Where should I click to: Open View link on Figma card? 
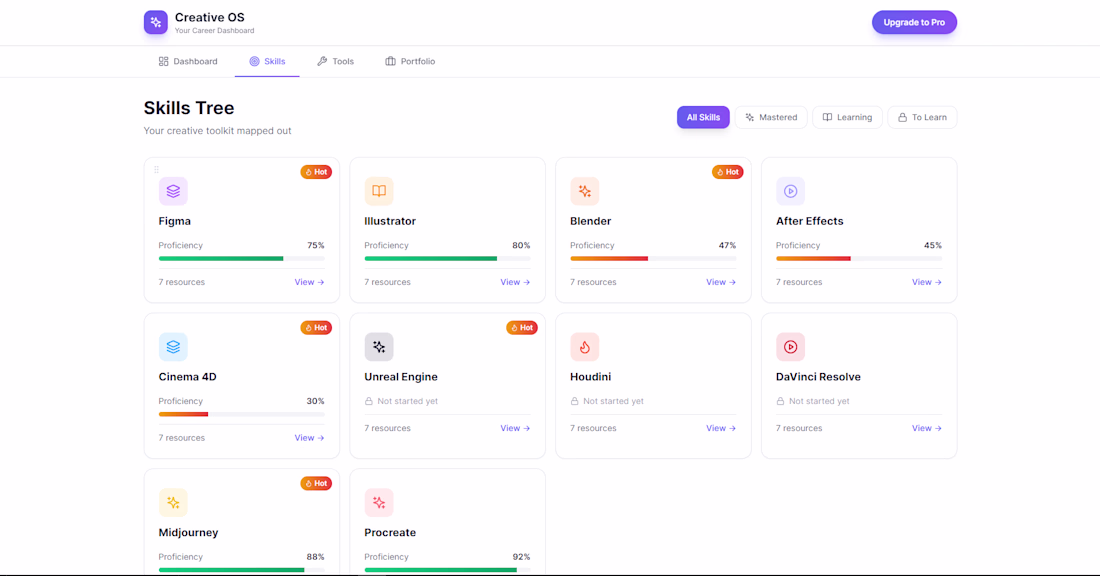click(309, 282)
